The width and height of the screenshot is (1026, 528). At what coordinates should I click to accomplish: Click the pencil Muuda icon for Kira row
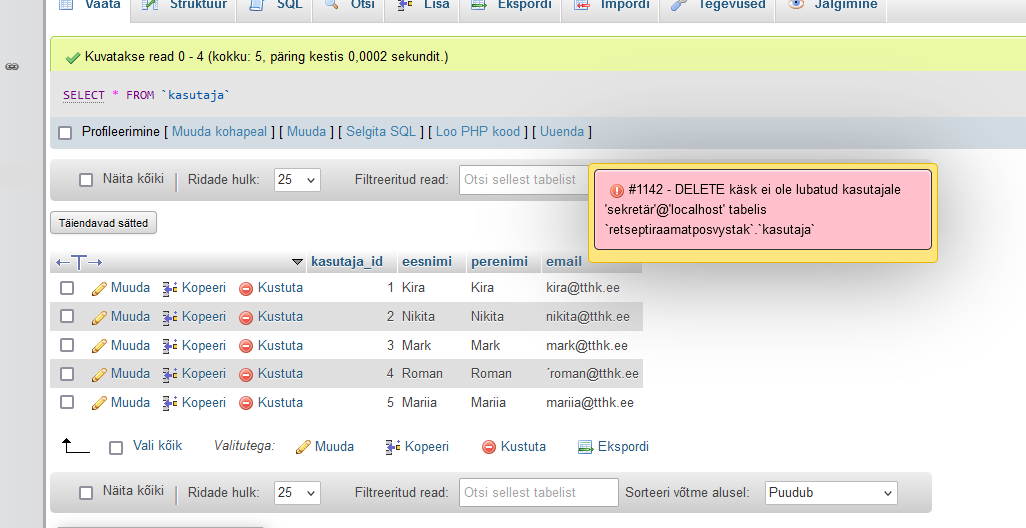99,288
